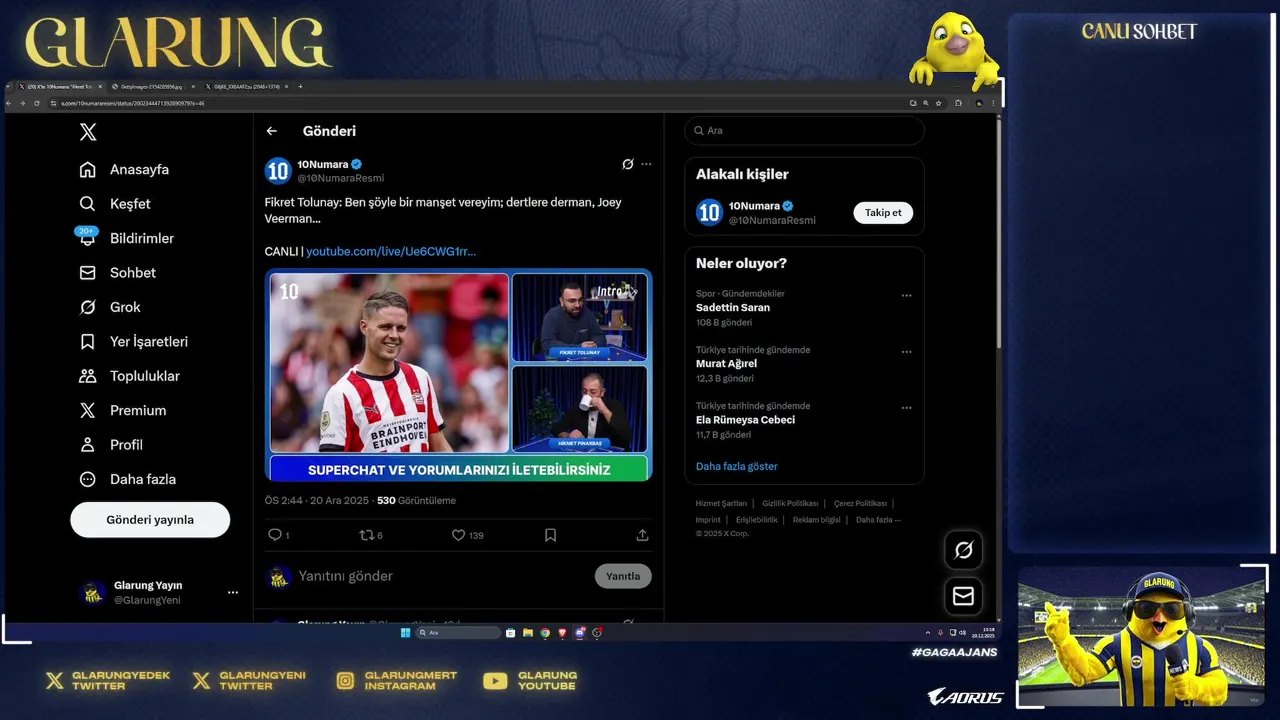Show hidden system tray icons
1280x720 pixels.
coord(928,633)
